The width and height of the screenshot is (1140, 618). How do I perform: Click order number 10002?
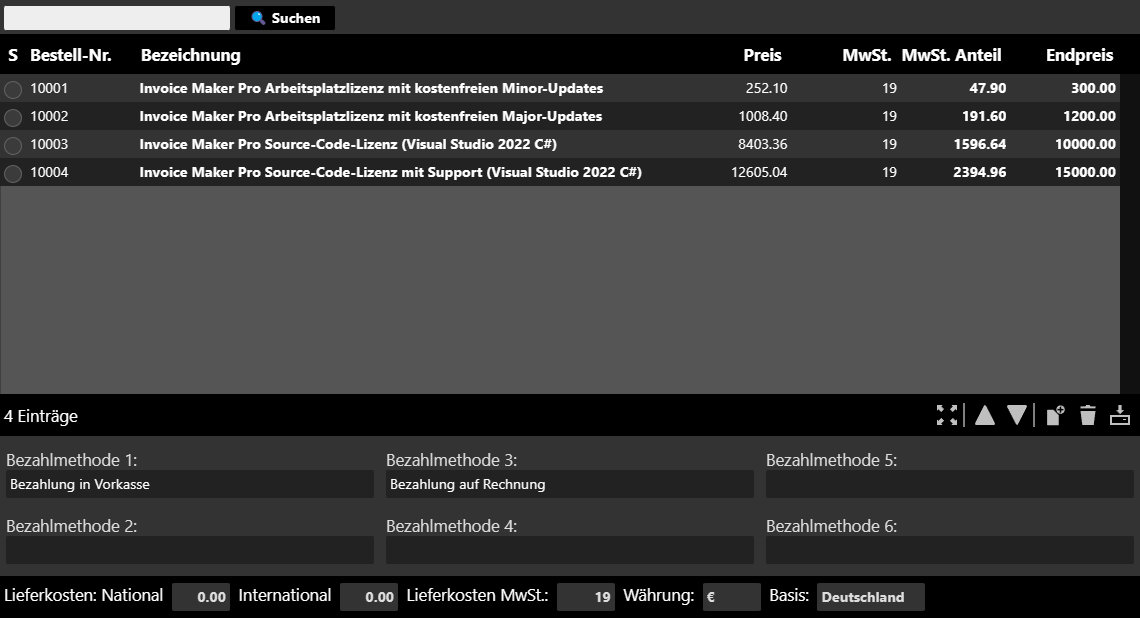tap(49, 116)
